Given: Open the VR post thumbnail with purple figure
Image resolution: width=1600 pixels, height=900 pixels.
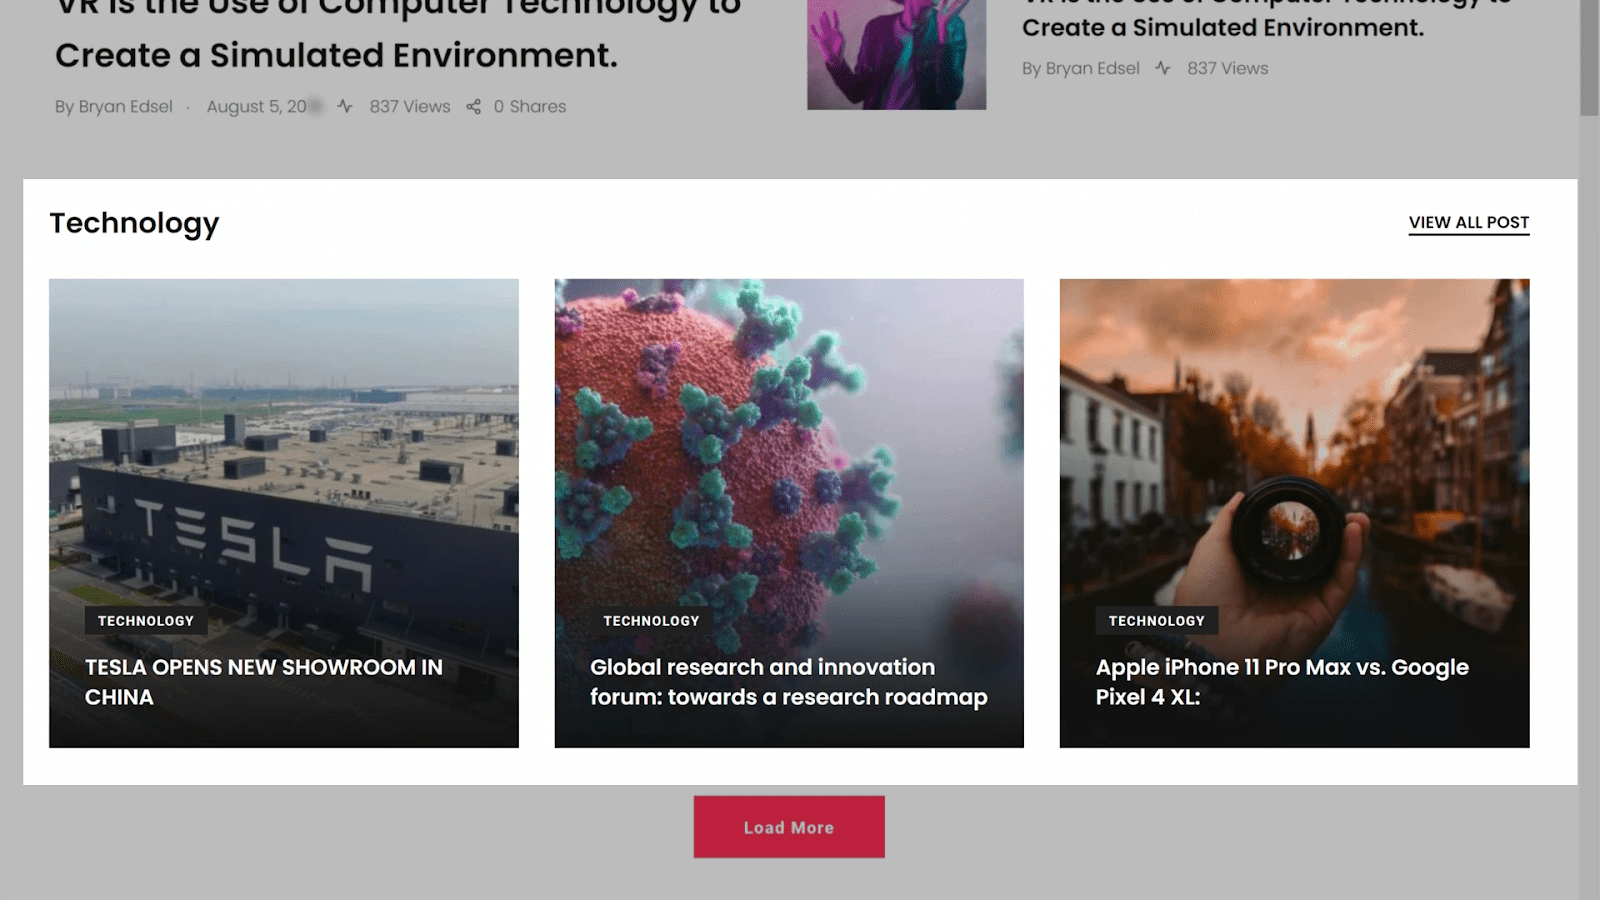Looking at the screenshot, I should coord(897,54).
